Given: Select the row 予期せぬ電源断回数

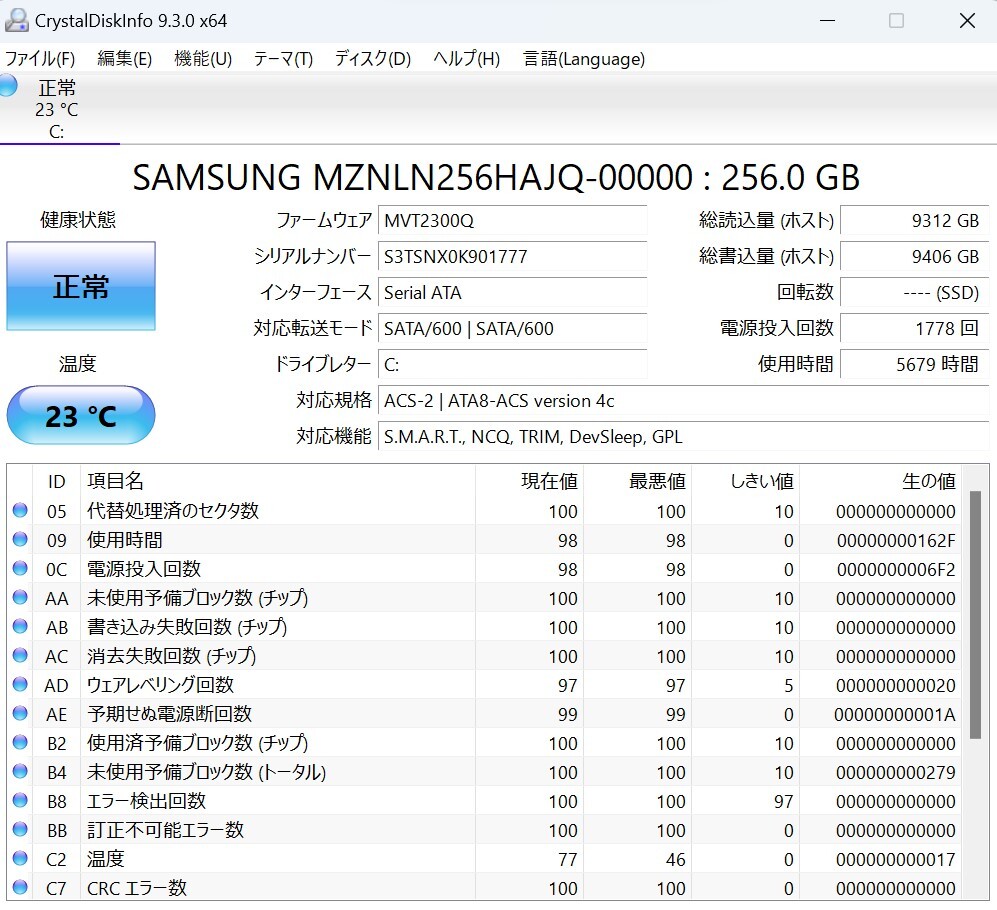Looking at the screenshot, I should coord(486,714).
